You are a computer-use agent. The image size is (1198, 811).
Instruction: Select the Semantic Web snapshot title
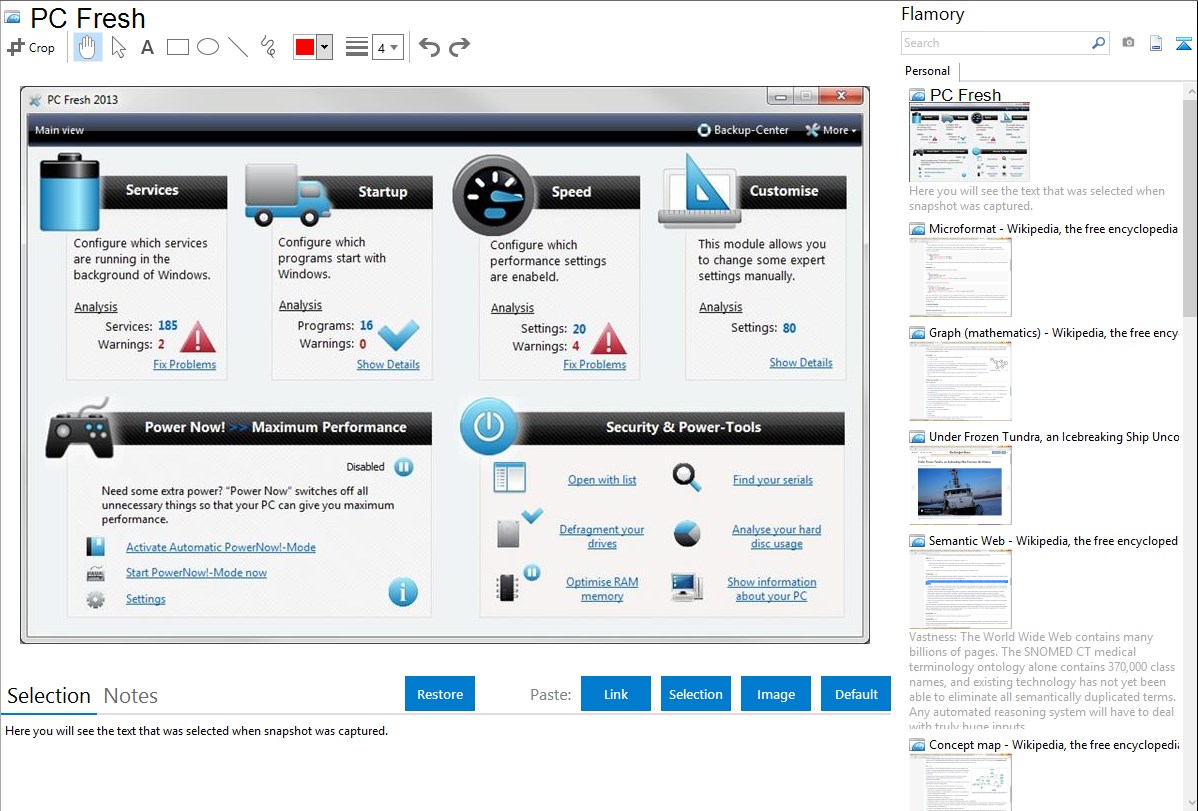(x=1053, y=540)
